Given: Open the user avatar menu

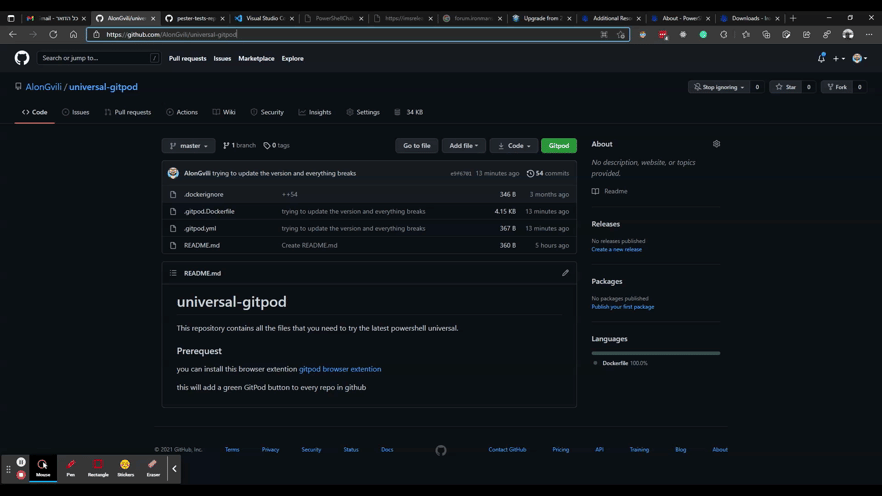Looking at the screenshot, I should [x=860, y=58].
